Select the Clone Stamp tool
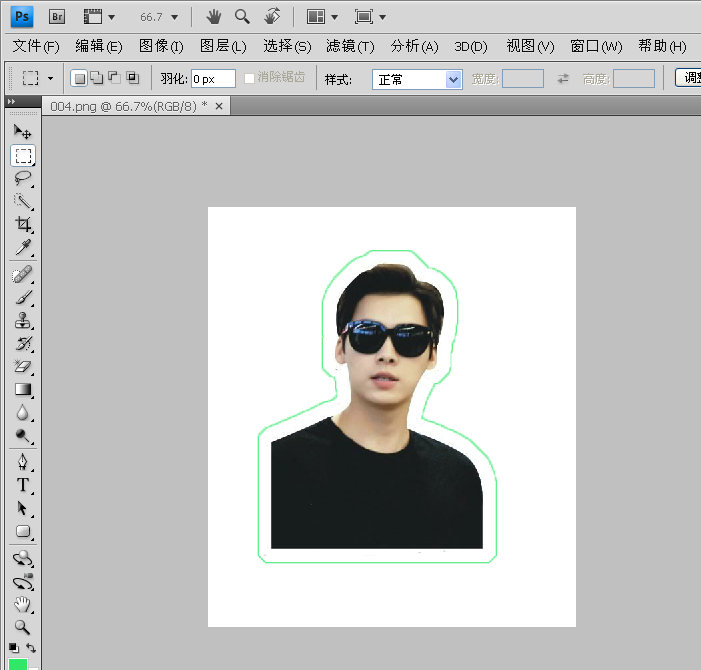The height and width of the screenshot is (670, 701). point(22,321)
